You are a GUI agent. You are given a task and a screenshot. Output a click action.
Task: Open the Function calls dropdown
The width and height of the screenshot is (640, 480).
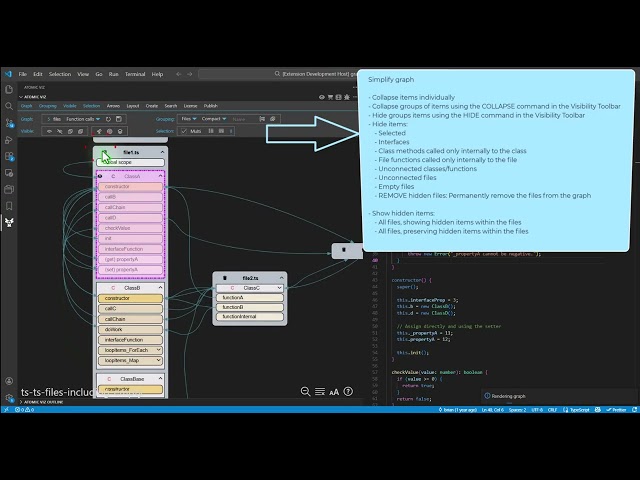coord(82,118)
